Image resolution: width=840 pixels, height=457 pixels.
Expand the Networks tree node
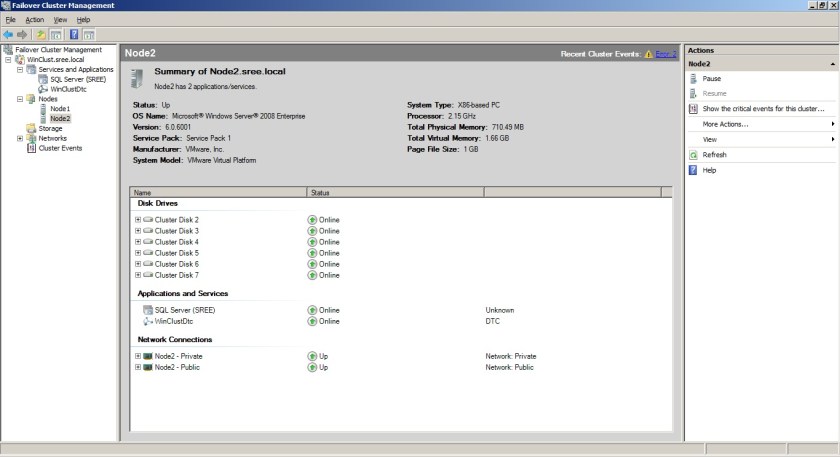pyautogui.click(x=20, y=138)
